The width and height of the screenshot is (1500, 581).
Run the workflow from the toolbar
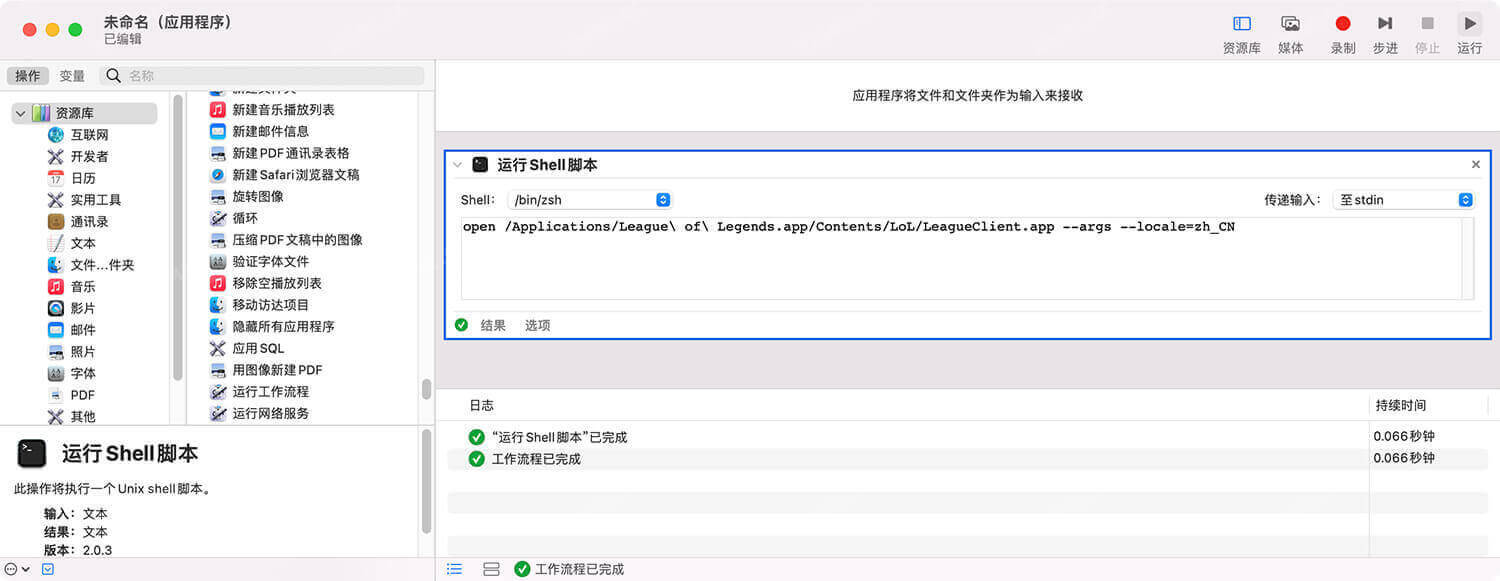coord(1469,23)
